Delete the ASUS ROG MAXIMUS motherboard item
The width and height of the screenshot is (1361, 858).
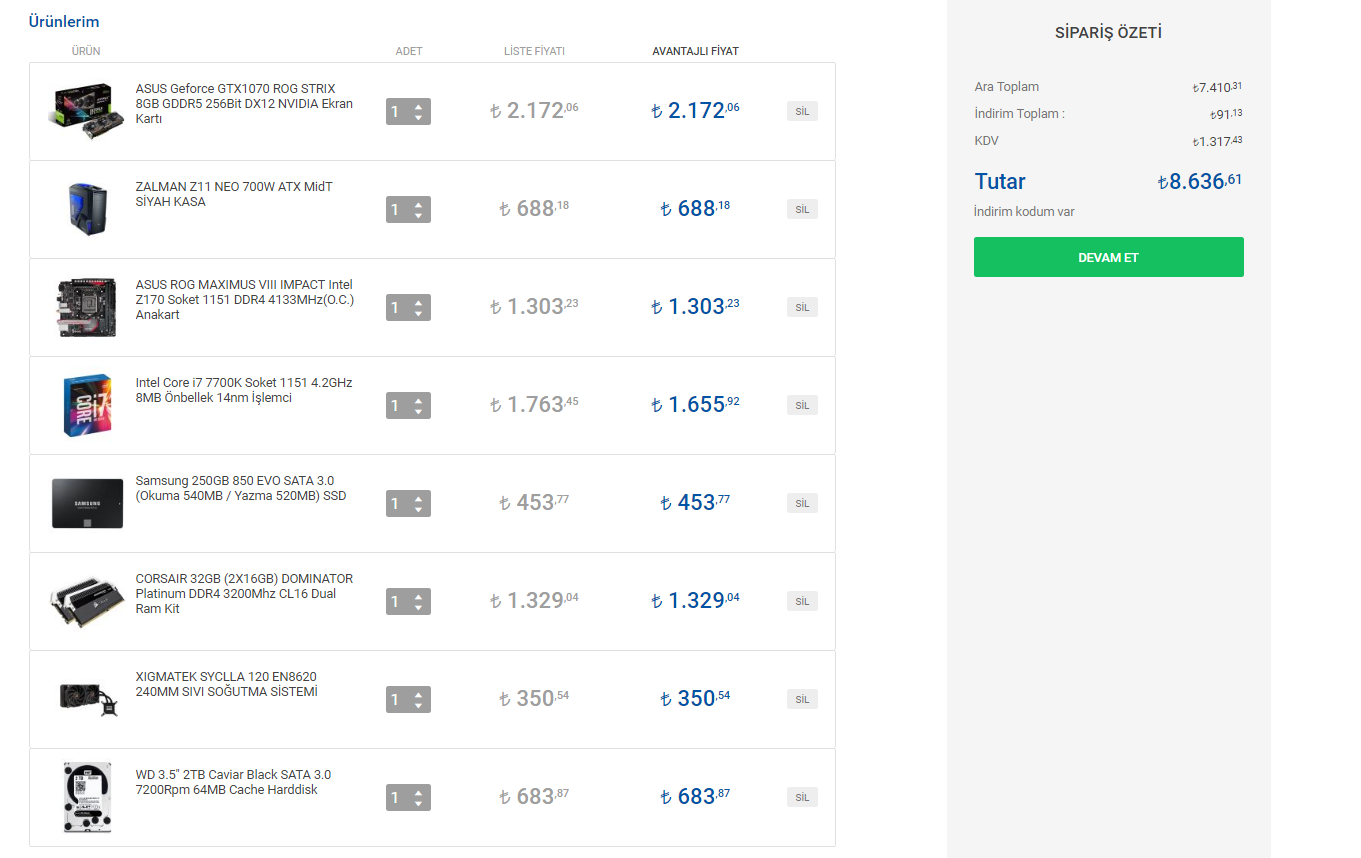802,307
